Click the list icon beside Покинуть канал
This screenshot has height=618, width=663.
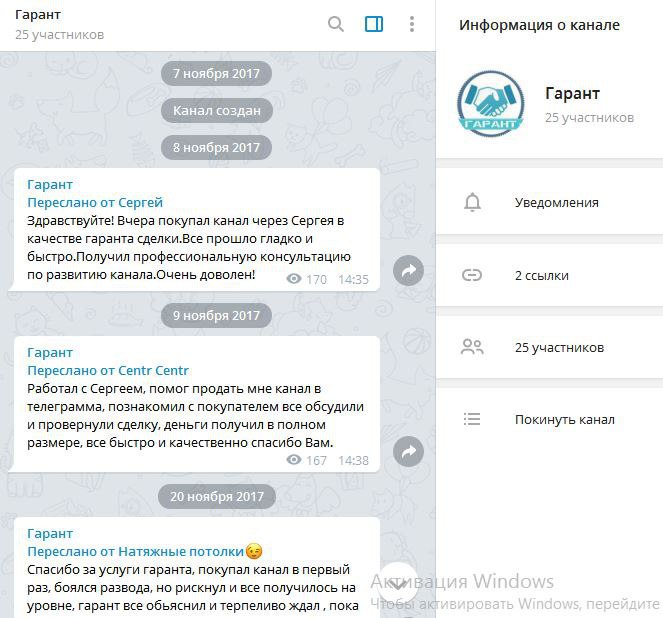tap(472, 419)
